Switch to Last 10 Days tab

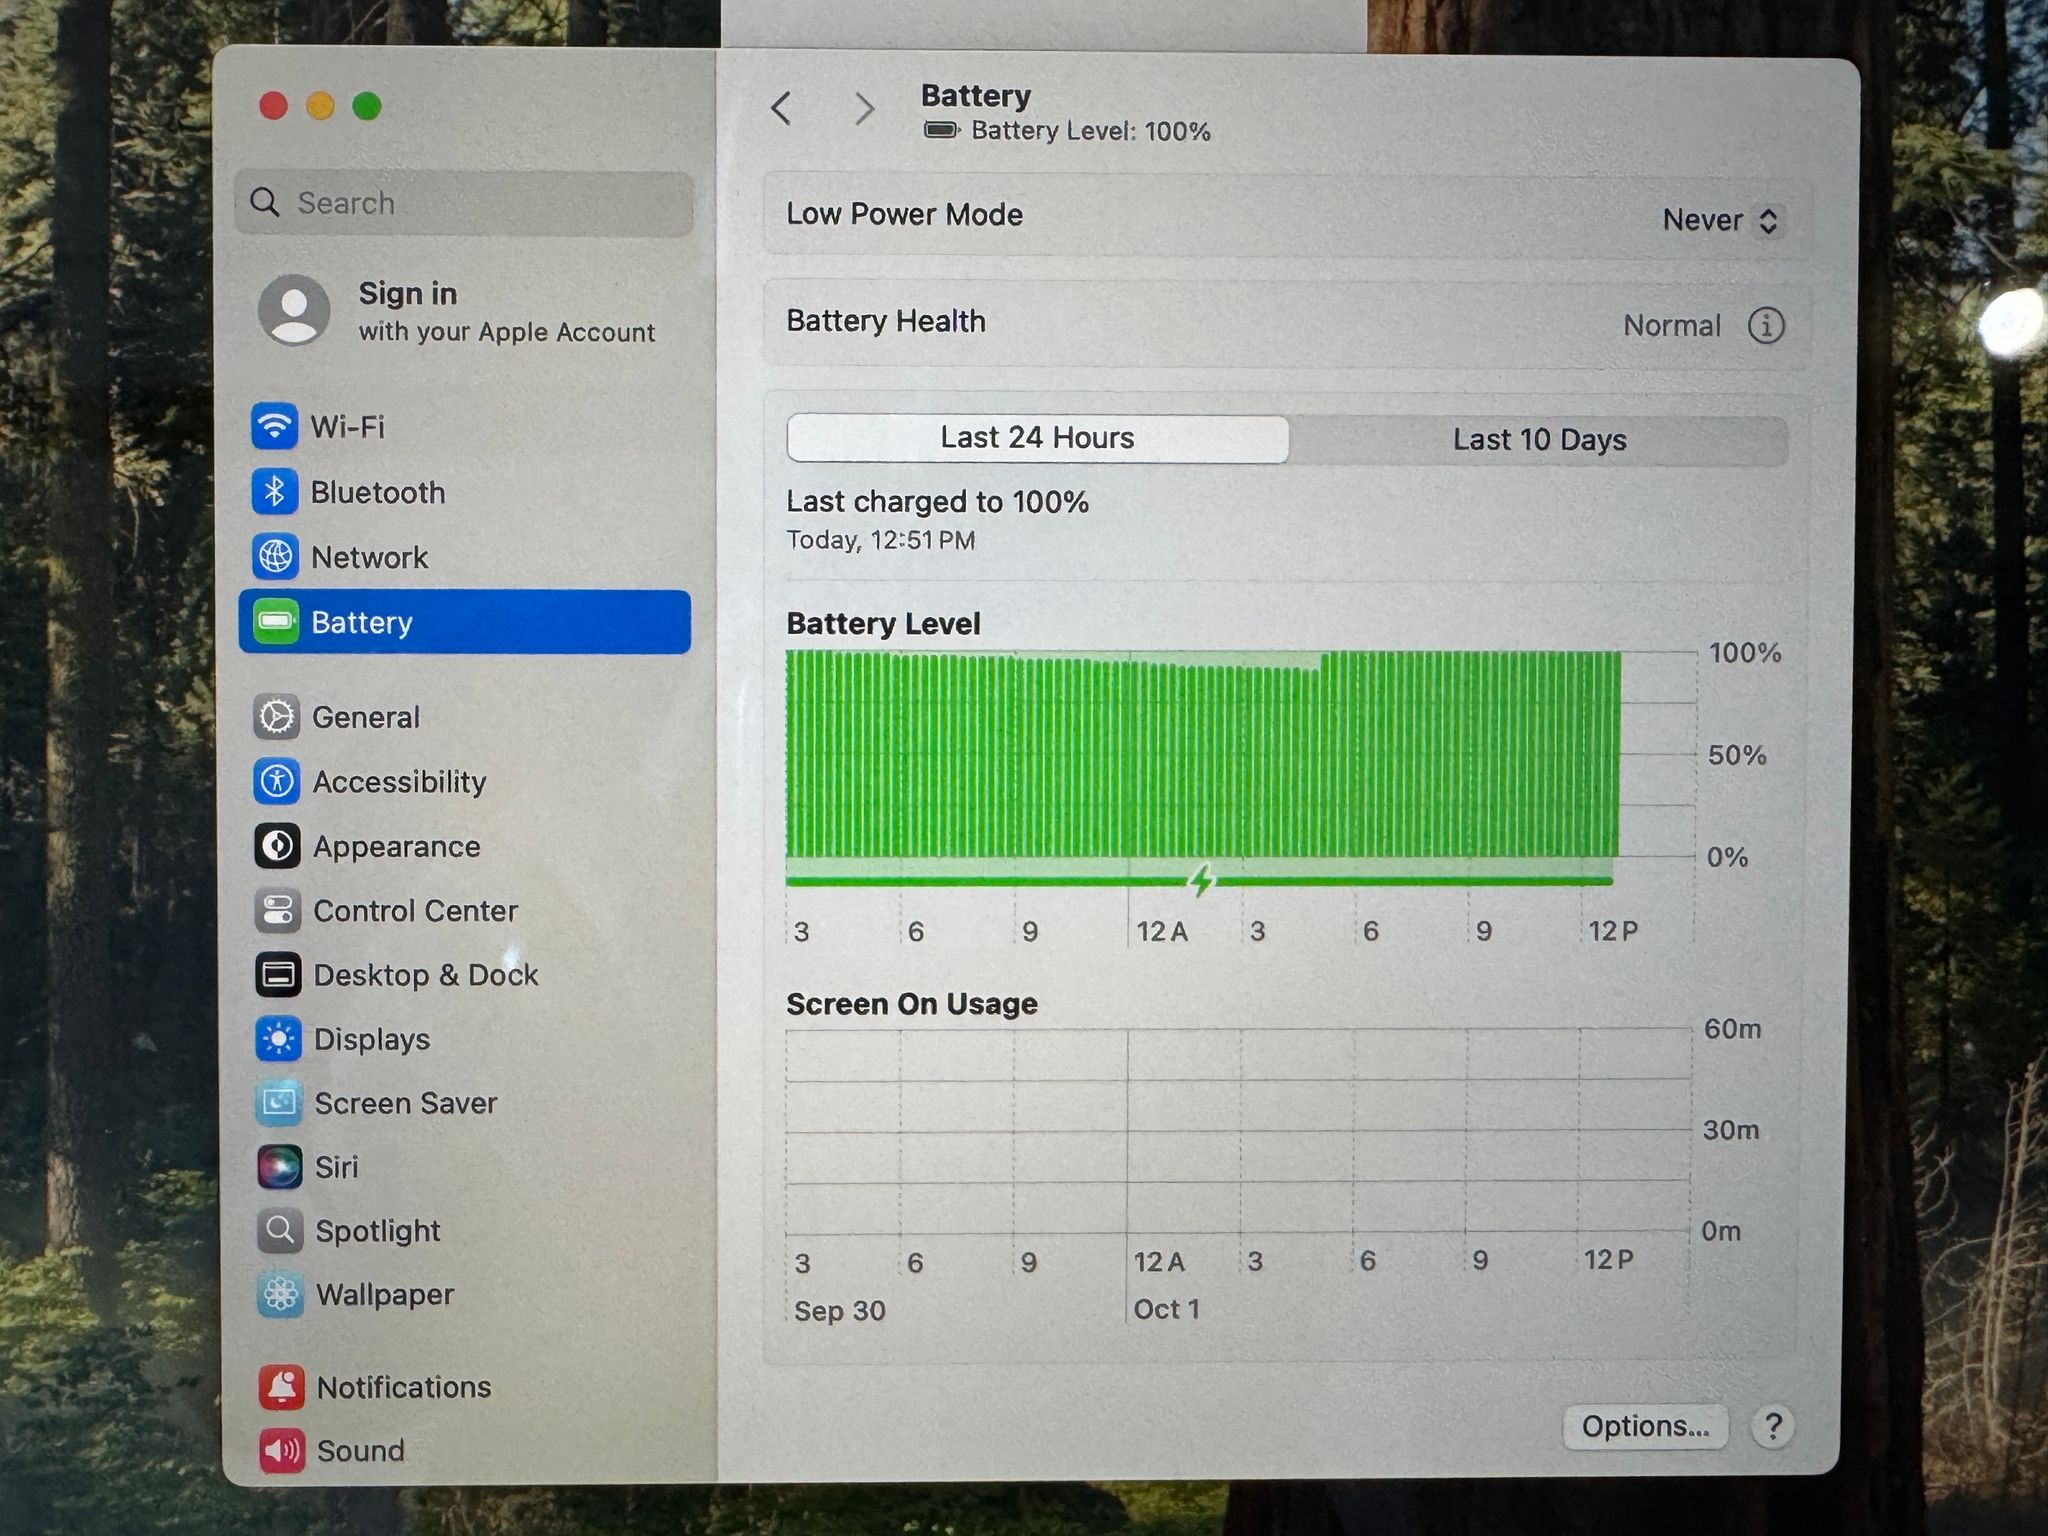(x=1539, y=440)
